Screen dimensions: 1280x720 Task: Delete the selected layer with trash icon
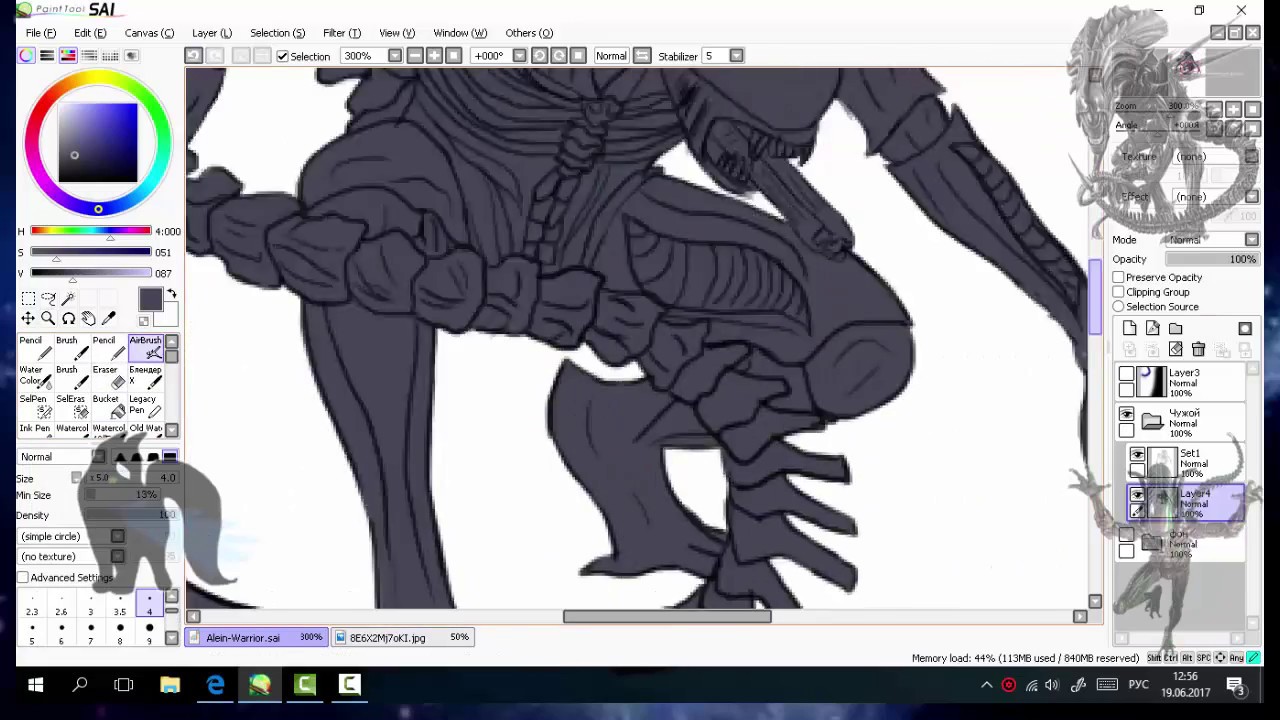(x=1198, y=349)
